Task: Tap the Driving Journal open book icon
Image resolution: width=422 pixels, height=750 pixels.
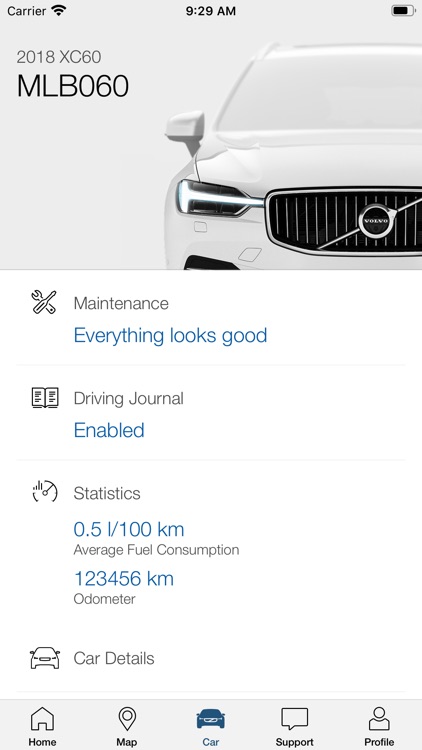Action: pyautogui.click(x=45, y=398)
